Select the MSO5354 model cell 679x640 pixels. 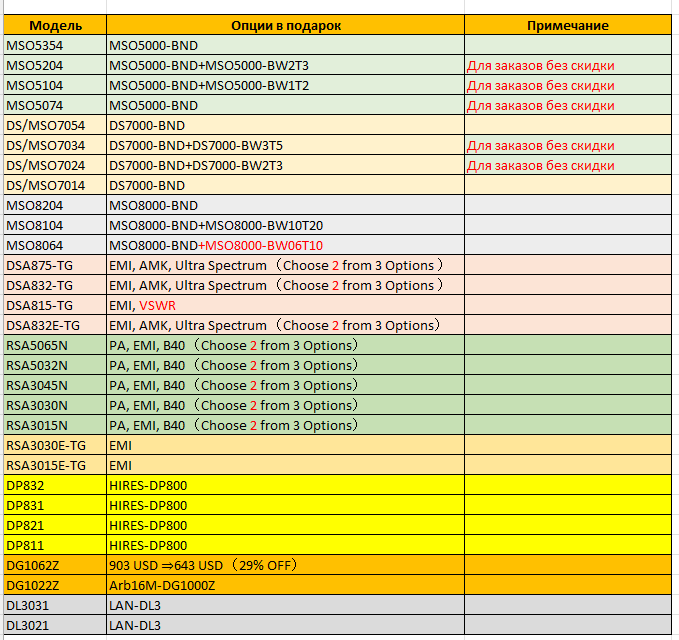pyautogui.click(x=55, y=45)
